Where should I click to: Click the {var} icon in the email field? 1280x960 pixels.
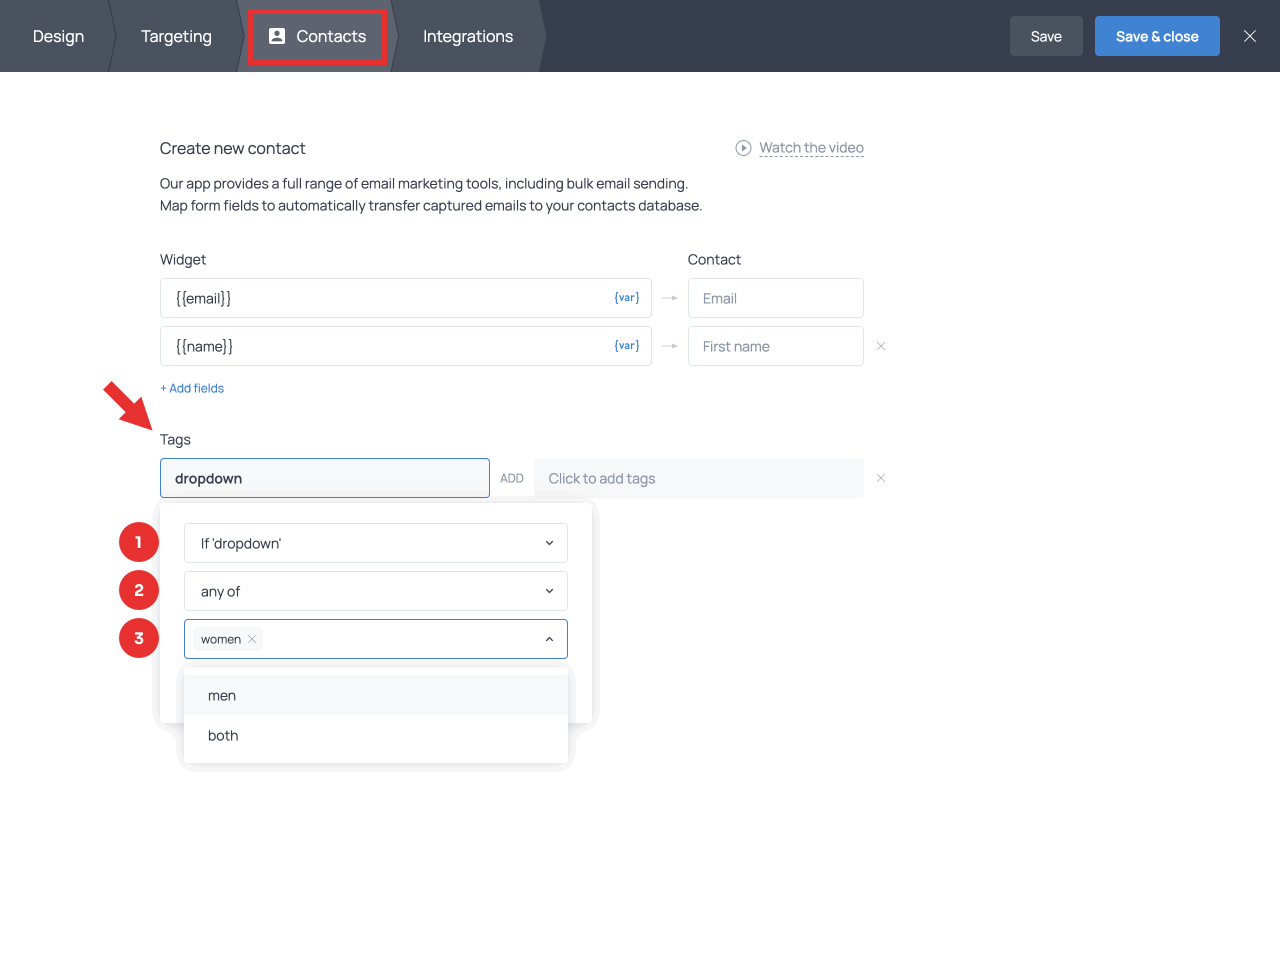click(627, 297)
